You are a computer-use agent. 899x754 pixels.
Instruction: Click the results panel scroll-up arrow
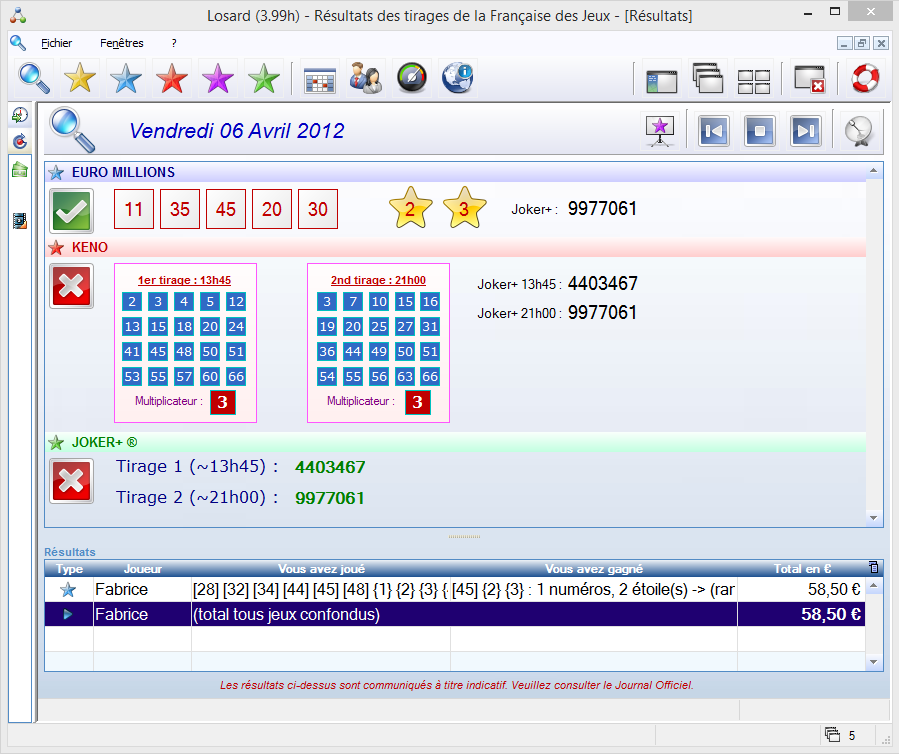point(873,170)
